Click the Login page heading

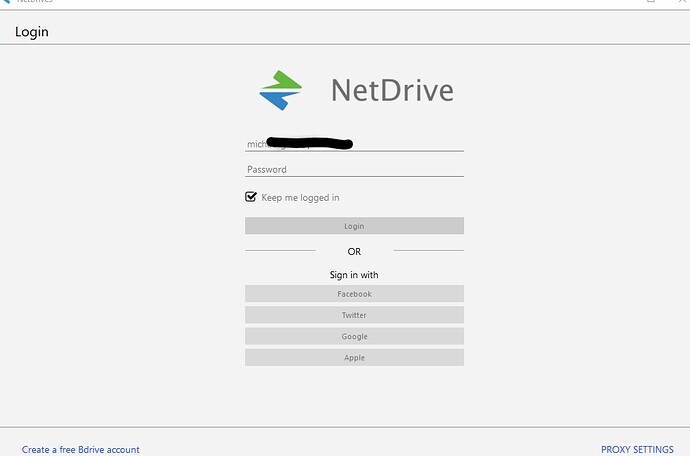32,32
